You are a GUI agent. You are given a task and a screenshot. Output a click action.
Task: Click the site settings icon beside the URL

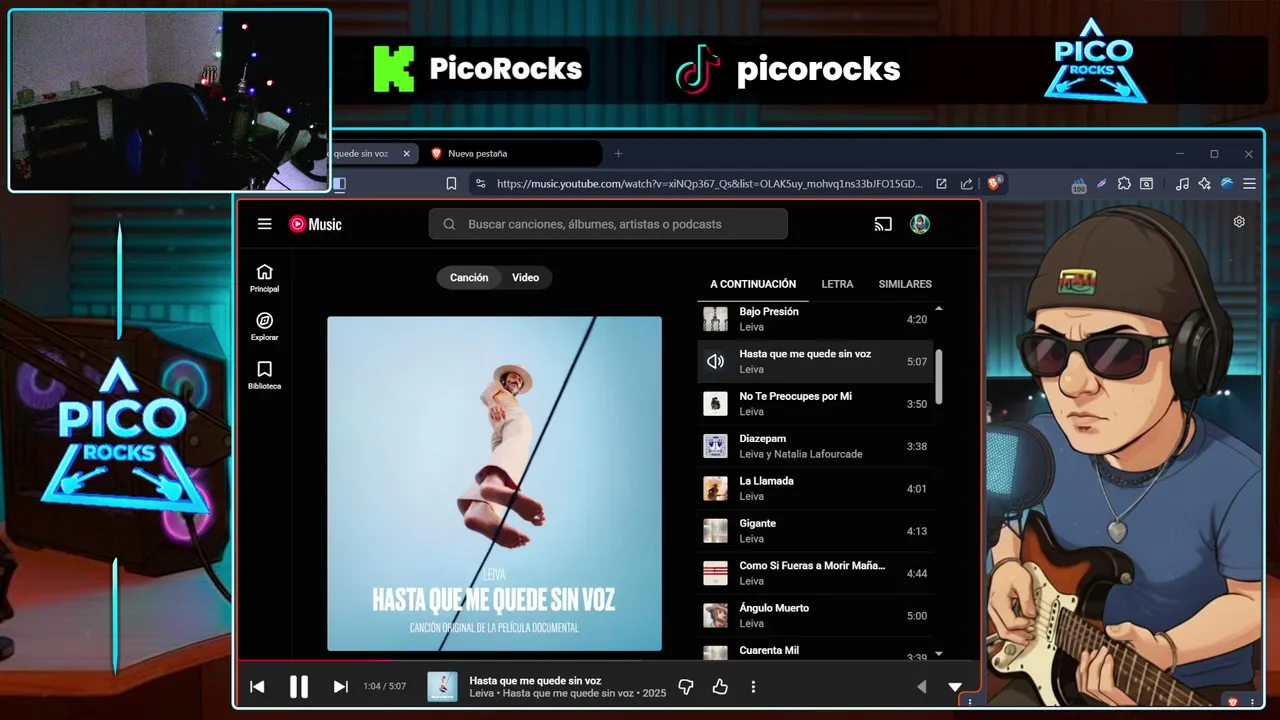click(x=480, y=184)
